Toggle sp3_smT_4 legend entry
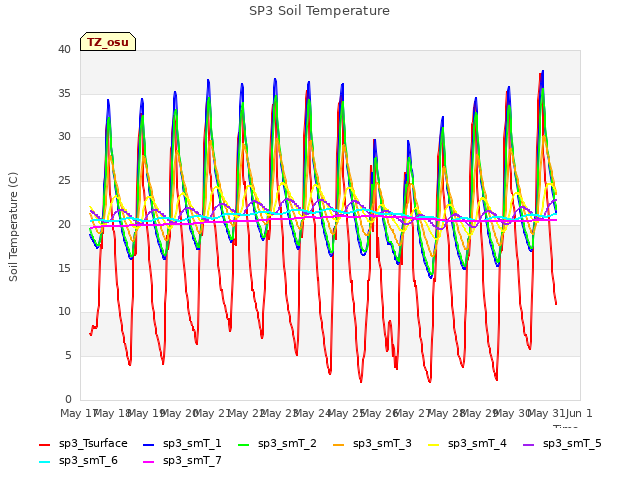This screenshot has height=480, width=640. pos(467,444)
